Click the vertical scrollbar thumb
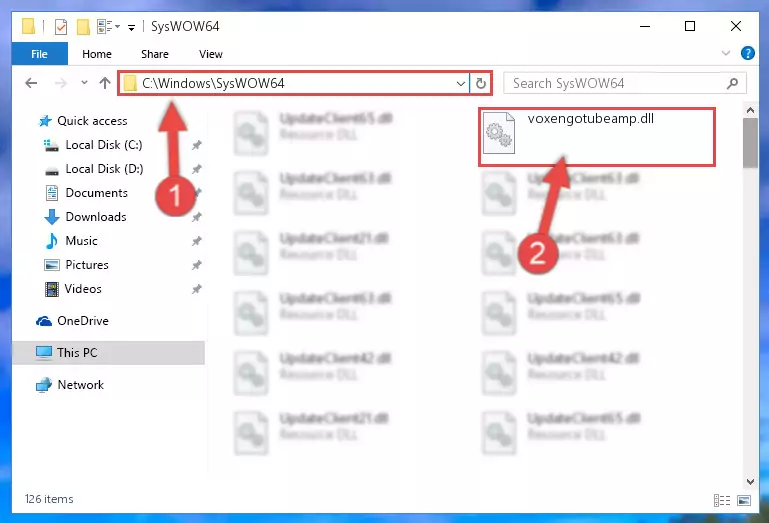 (x=750, y=143)
